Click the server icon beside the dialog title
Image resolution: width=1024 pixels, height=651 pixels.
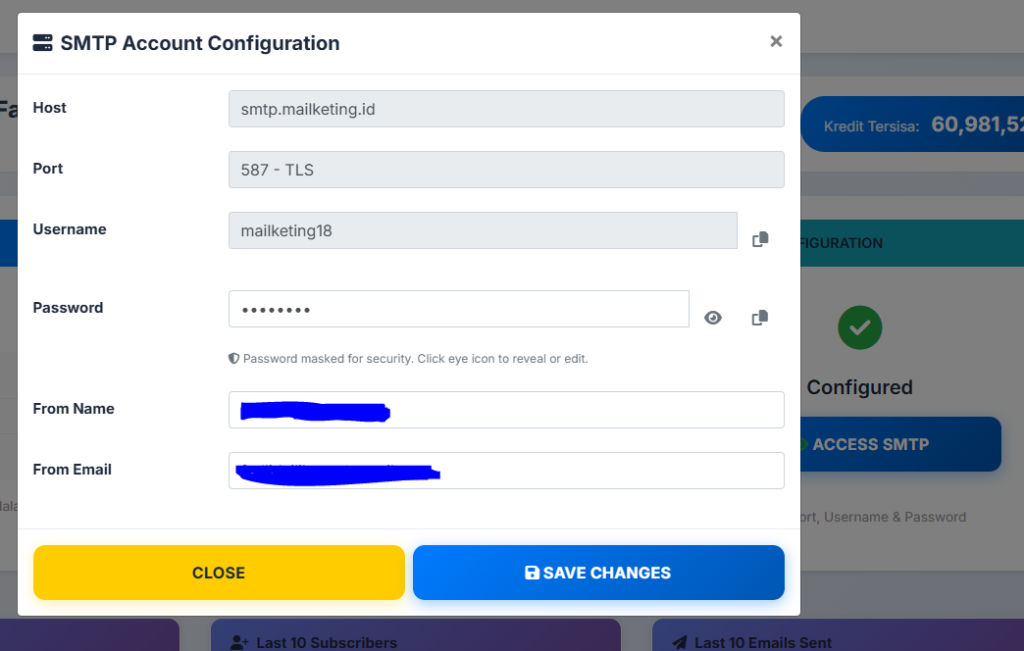pyautogui.click(x=43, y=43)
